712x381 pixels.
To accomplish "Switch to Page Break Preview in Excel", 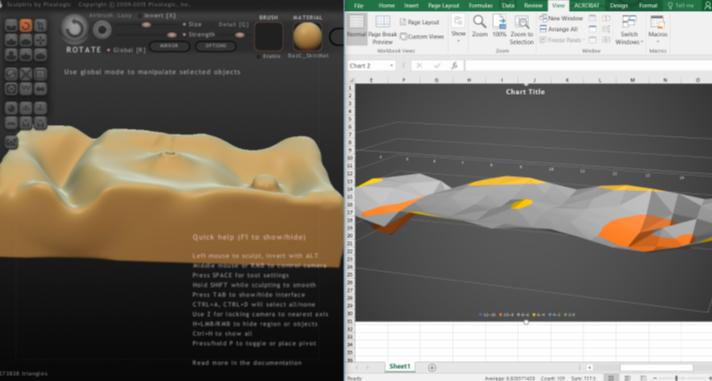I will coord(382,30).
